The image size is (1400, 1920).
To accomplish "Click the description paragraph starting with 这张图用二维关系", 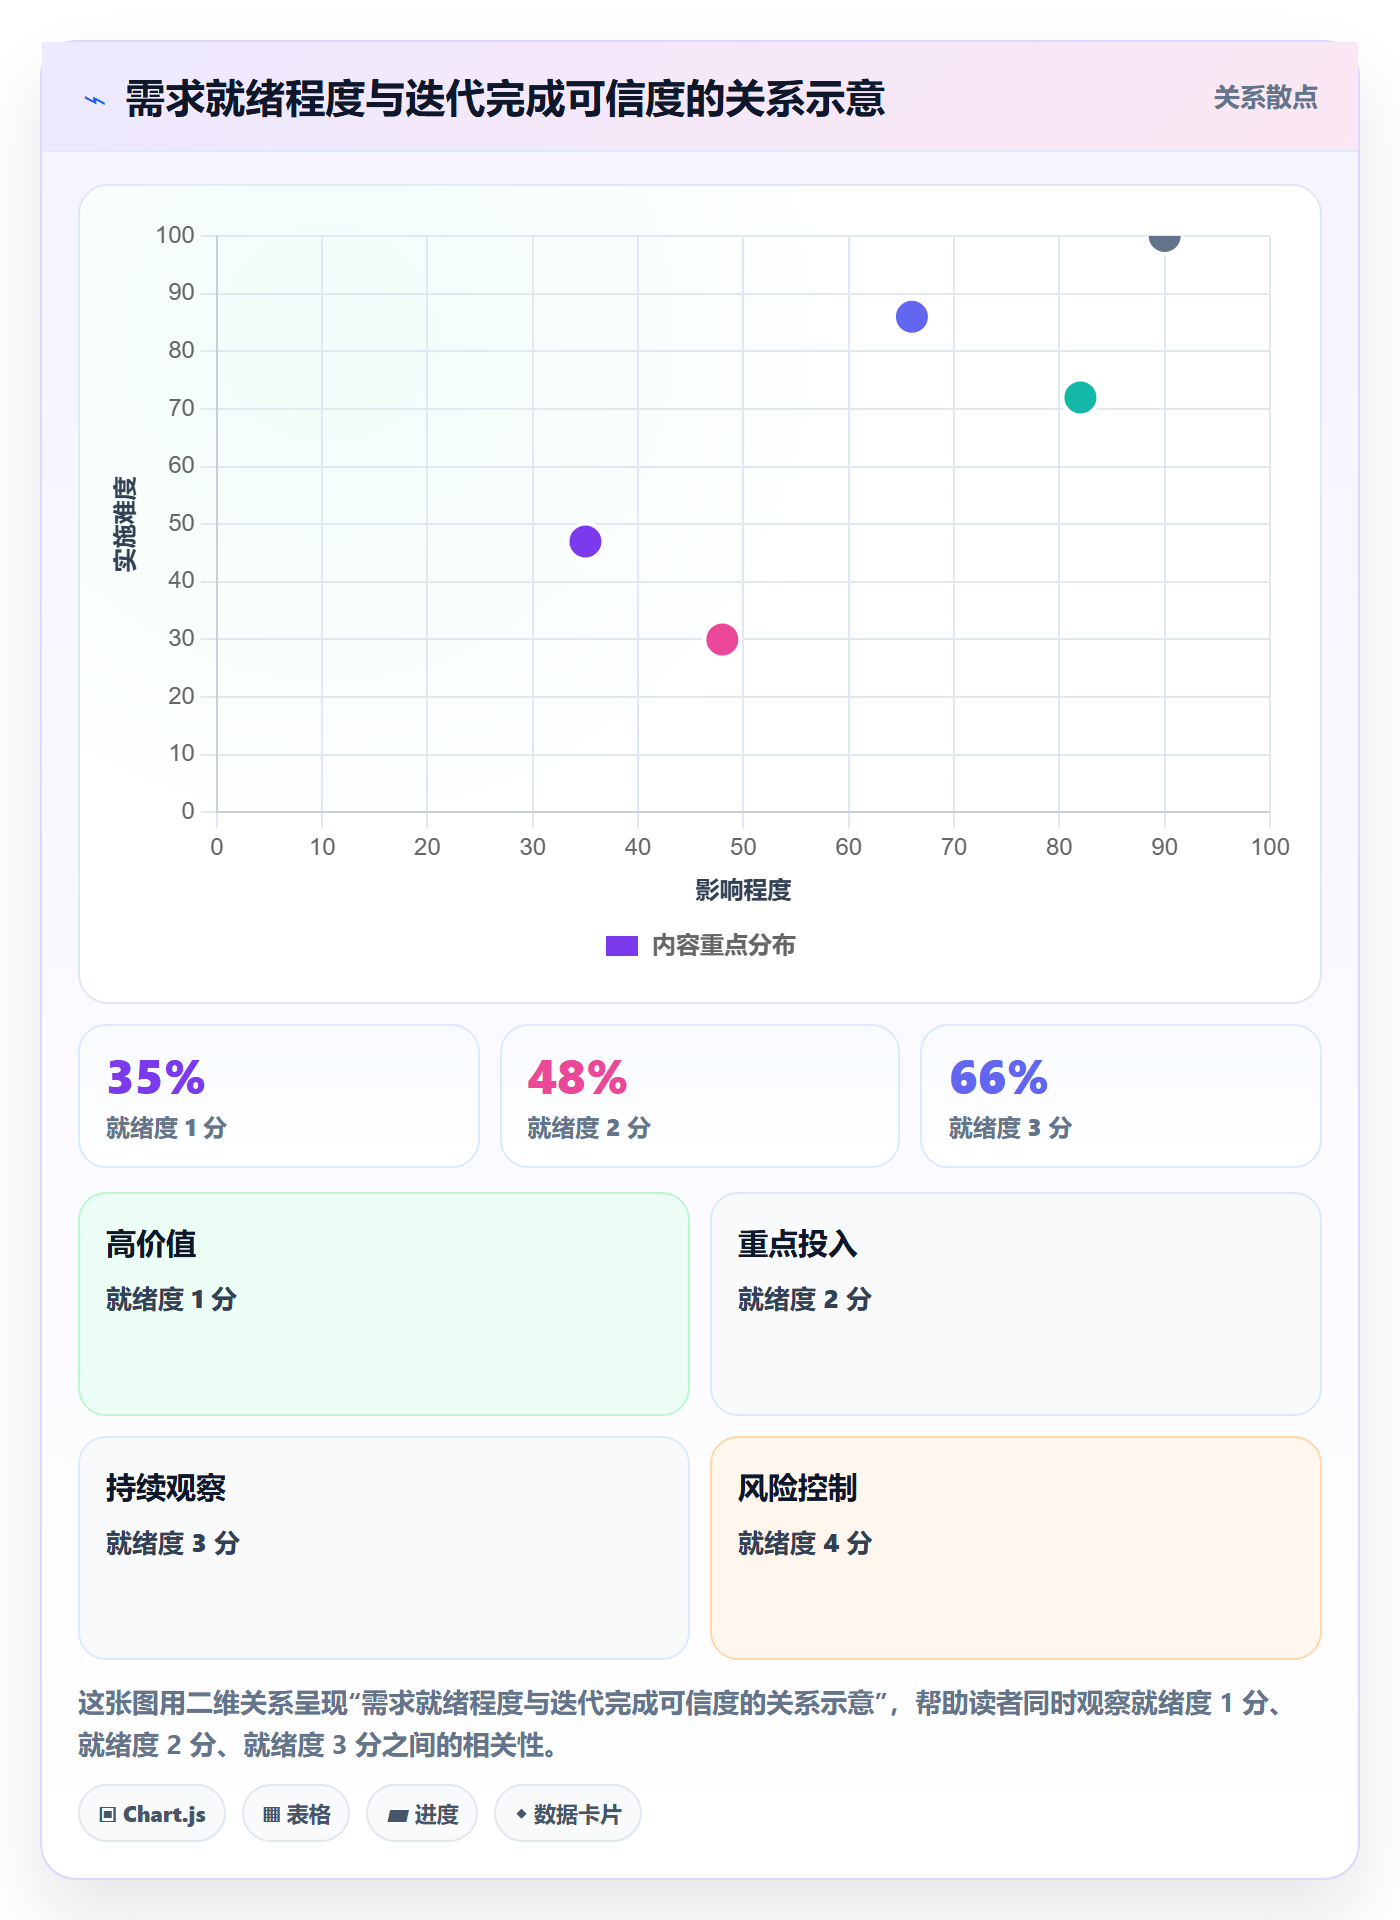I will click(x=680, y=1724).
